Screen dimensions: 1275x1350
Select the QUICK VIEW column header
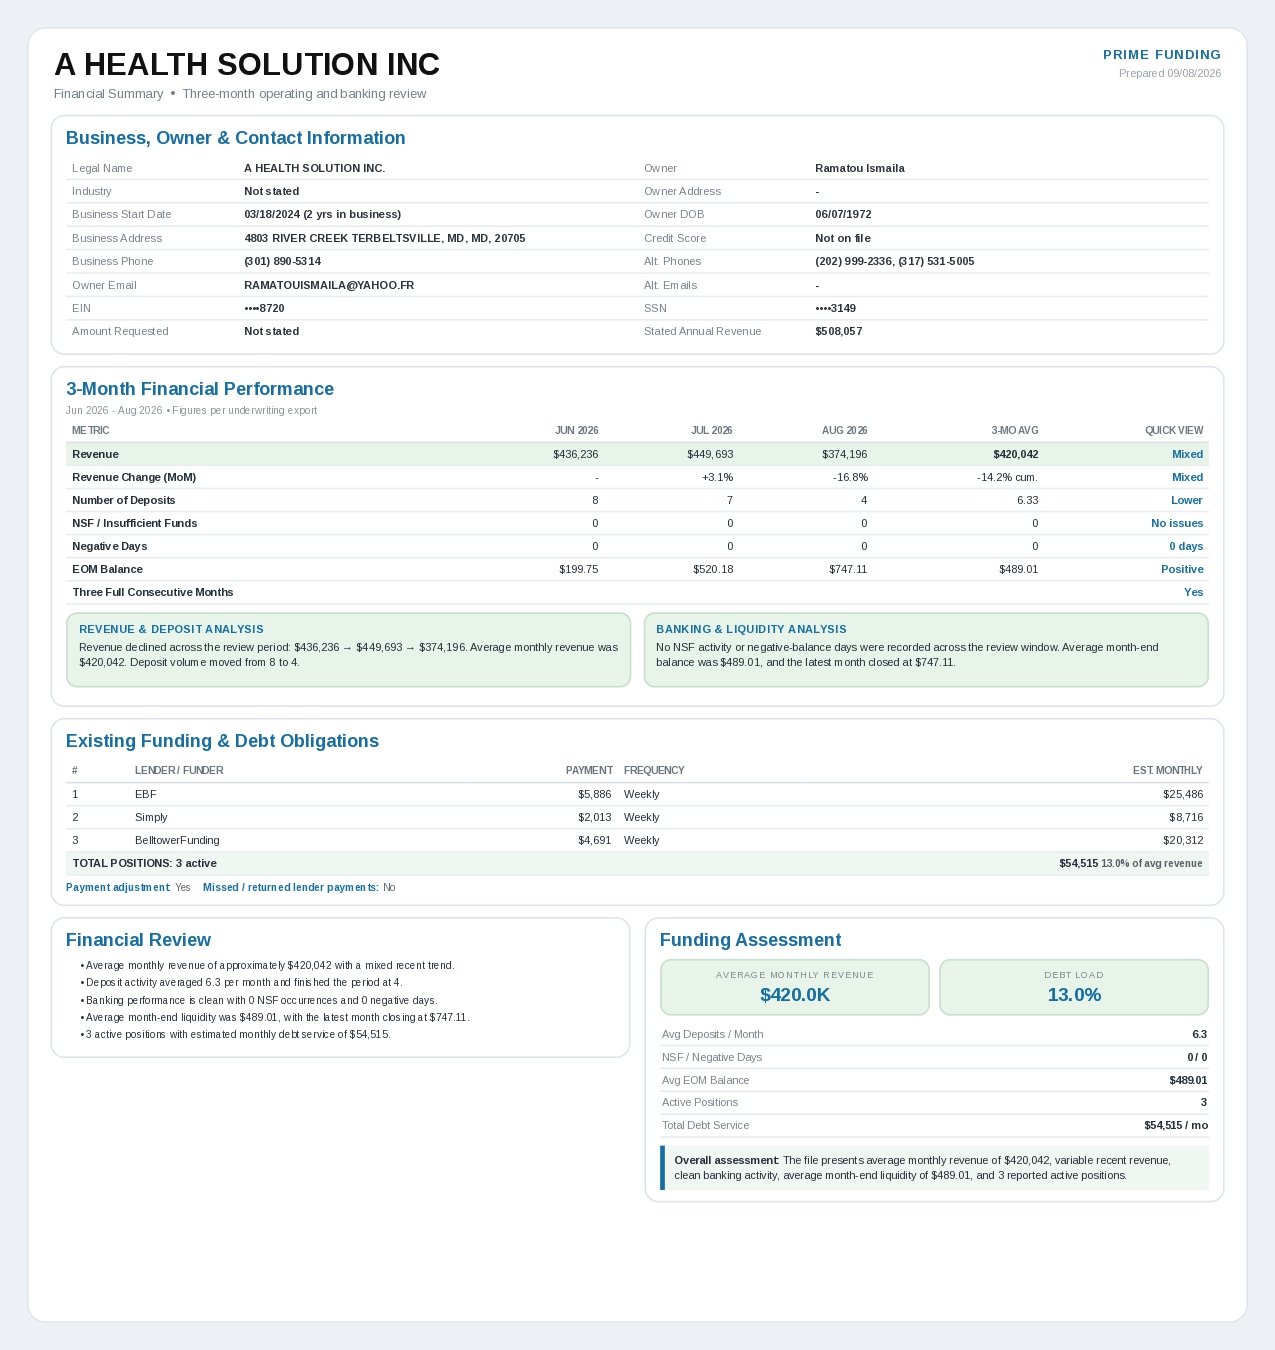pyautogui.click(x=1174, y=430)
